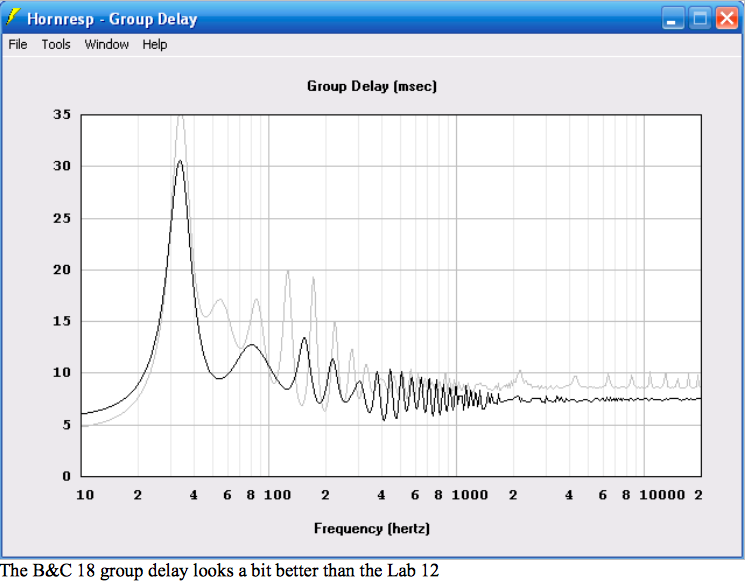Click the '10000' frequency axis label
The width and height of the screenshot is (752, 585).
pyautogui.click(x=662, y=495)
